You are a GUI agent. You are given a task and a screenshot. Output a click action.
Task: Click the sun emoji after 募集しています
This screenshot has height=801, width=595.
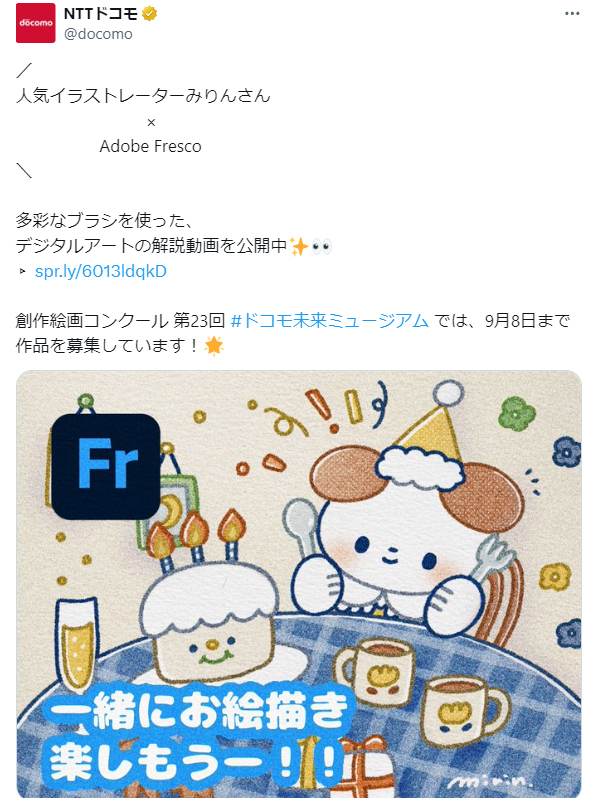(213, 346)
